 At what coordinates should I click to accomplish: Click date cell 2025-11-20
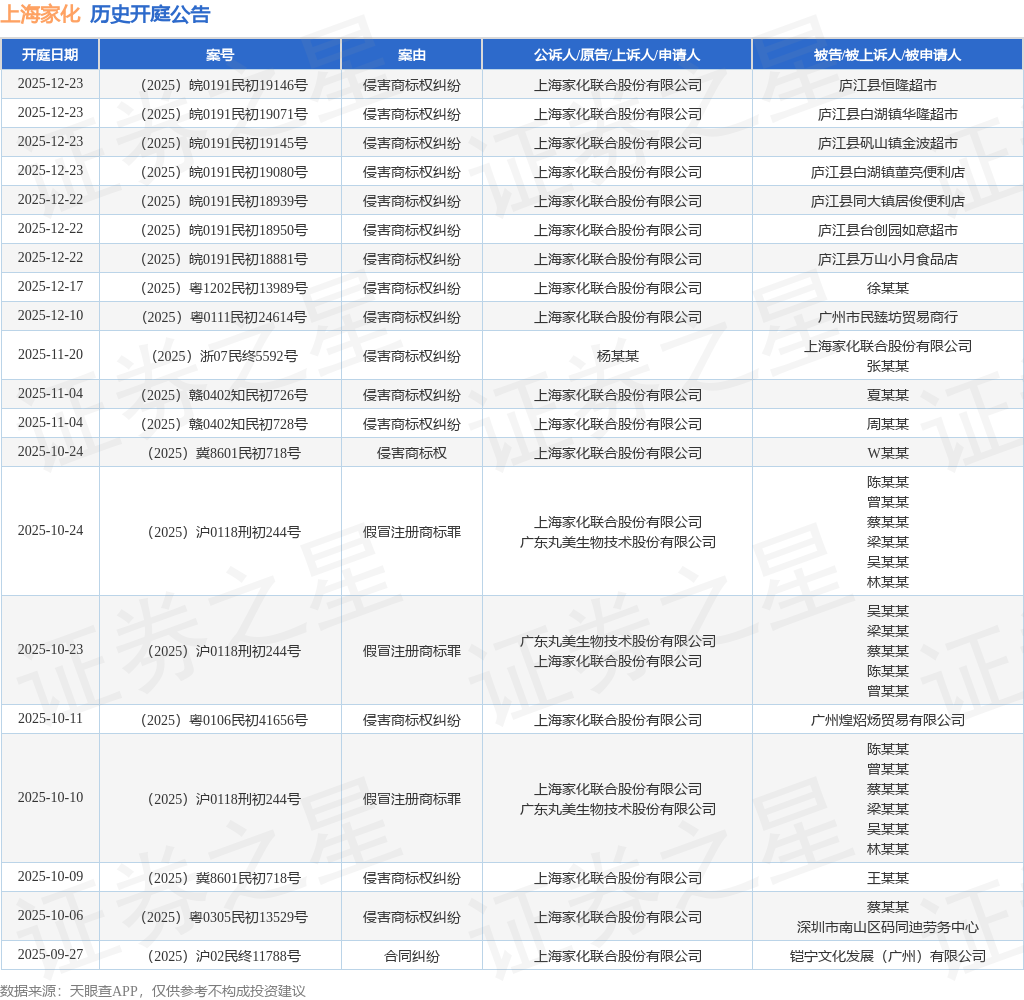tap(50, 355)
